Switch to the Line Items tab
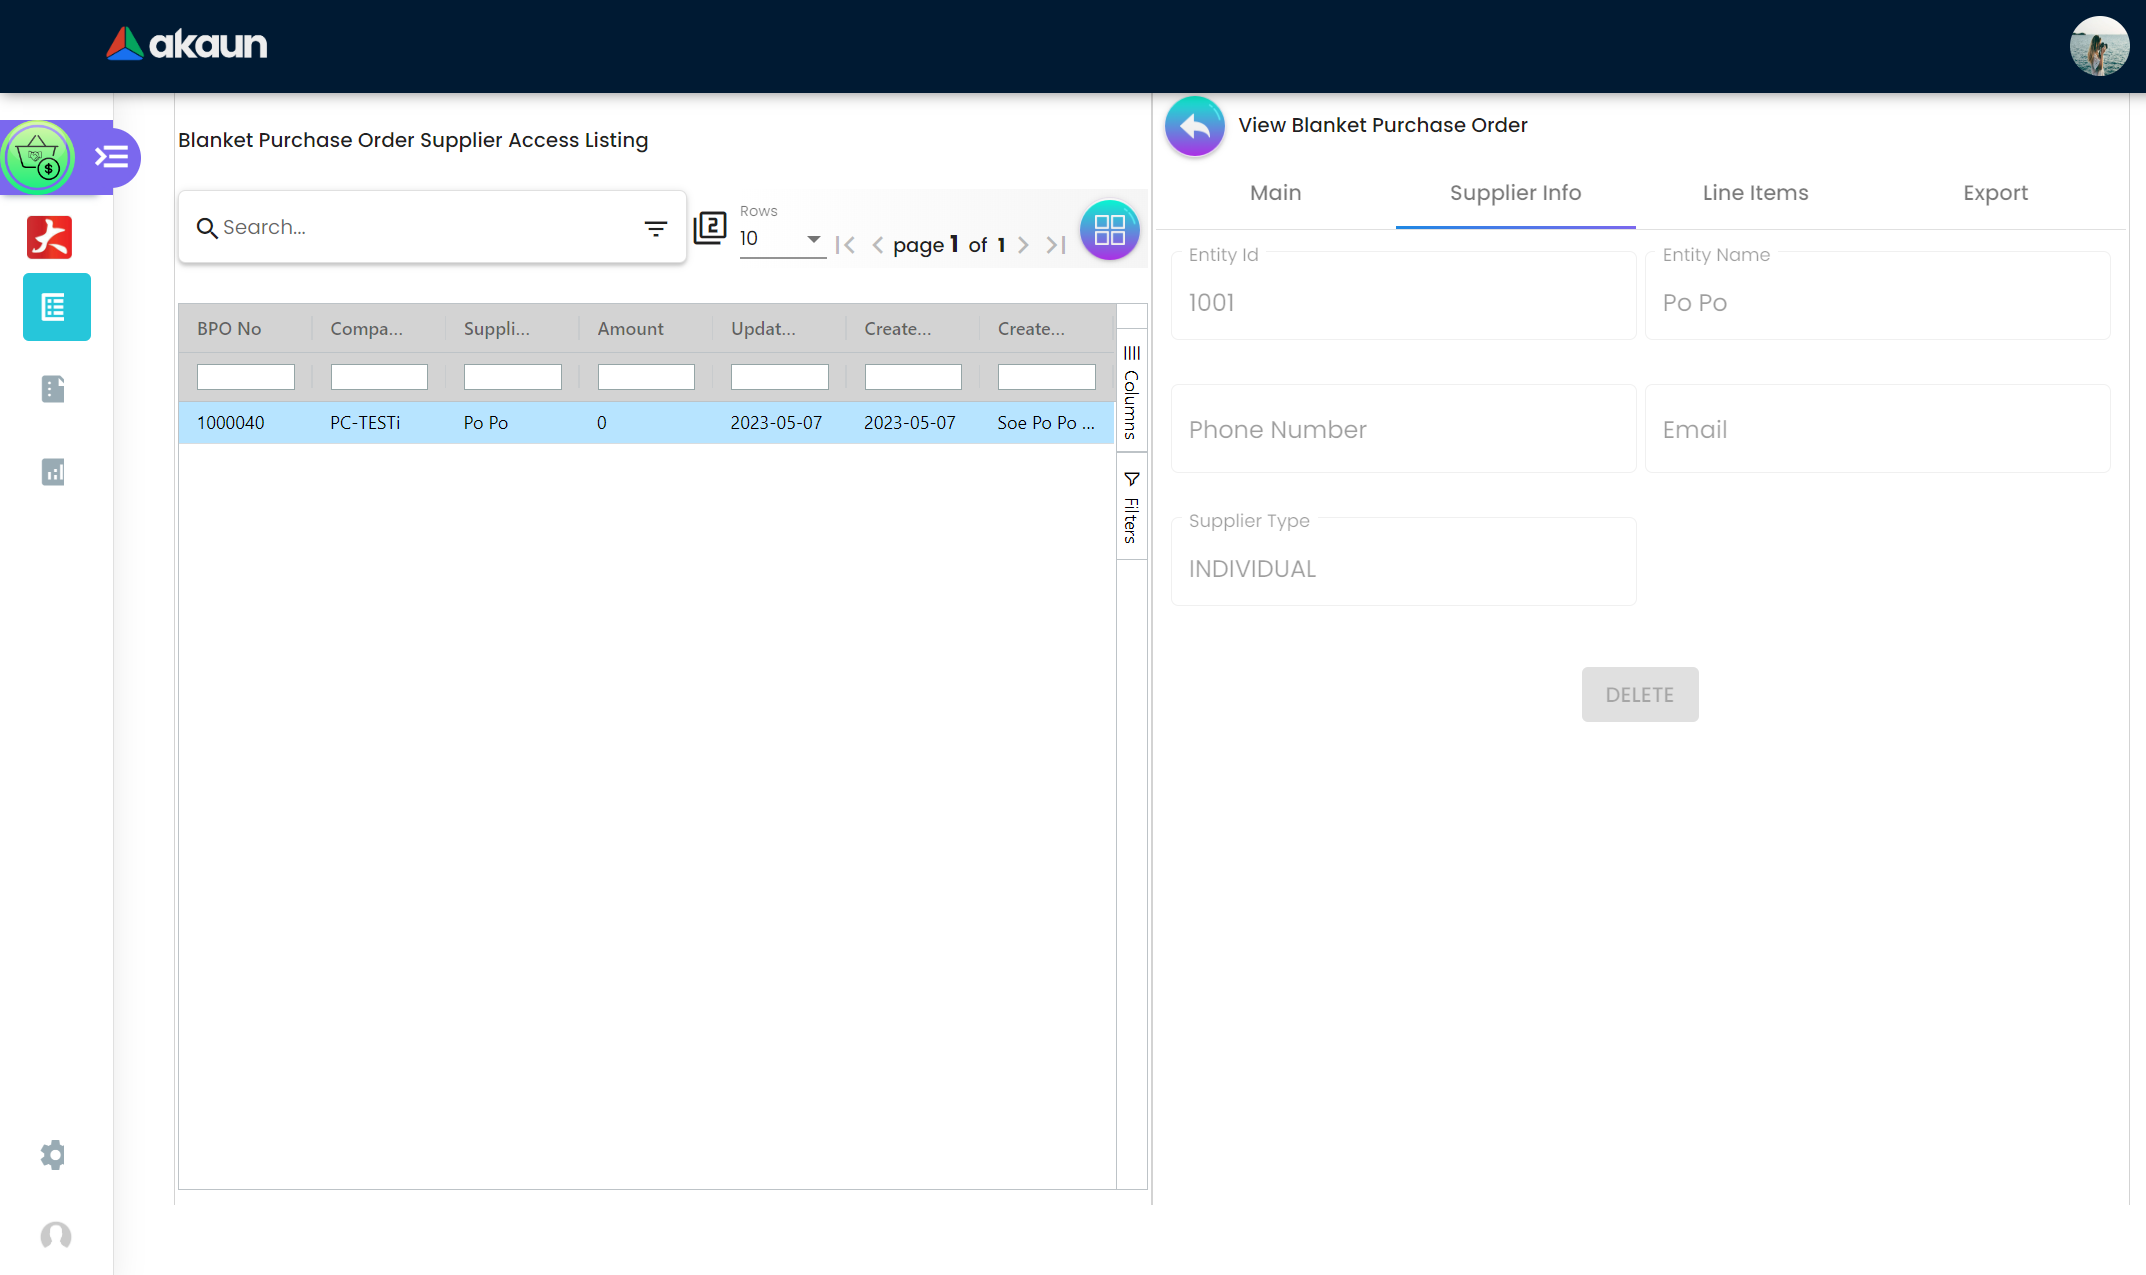 pyautogui.click(x=1755, y=193)
